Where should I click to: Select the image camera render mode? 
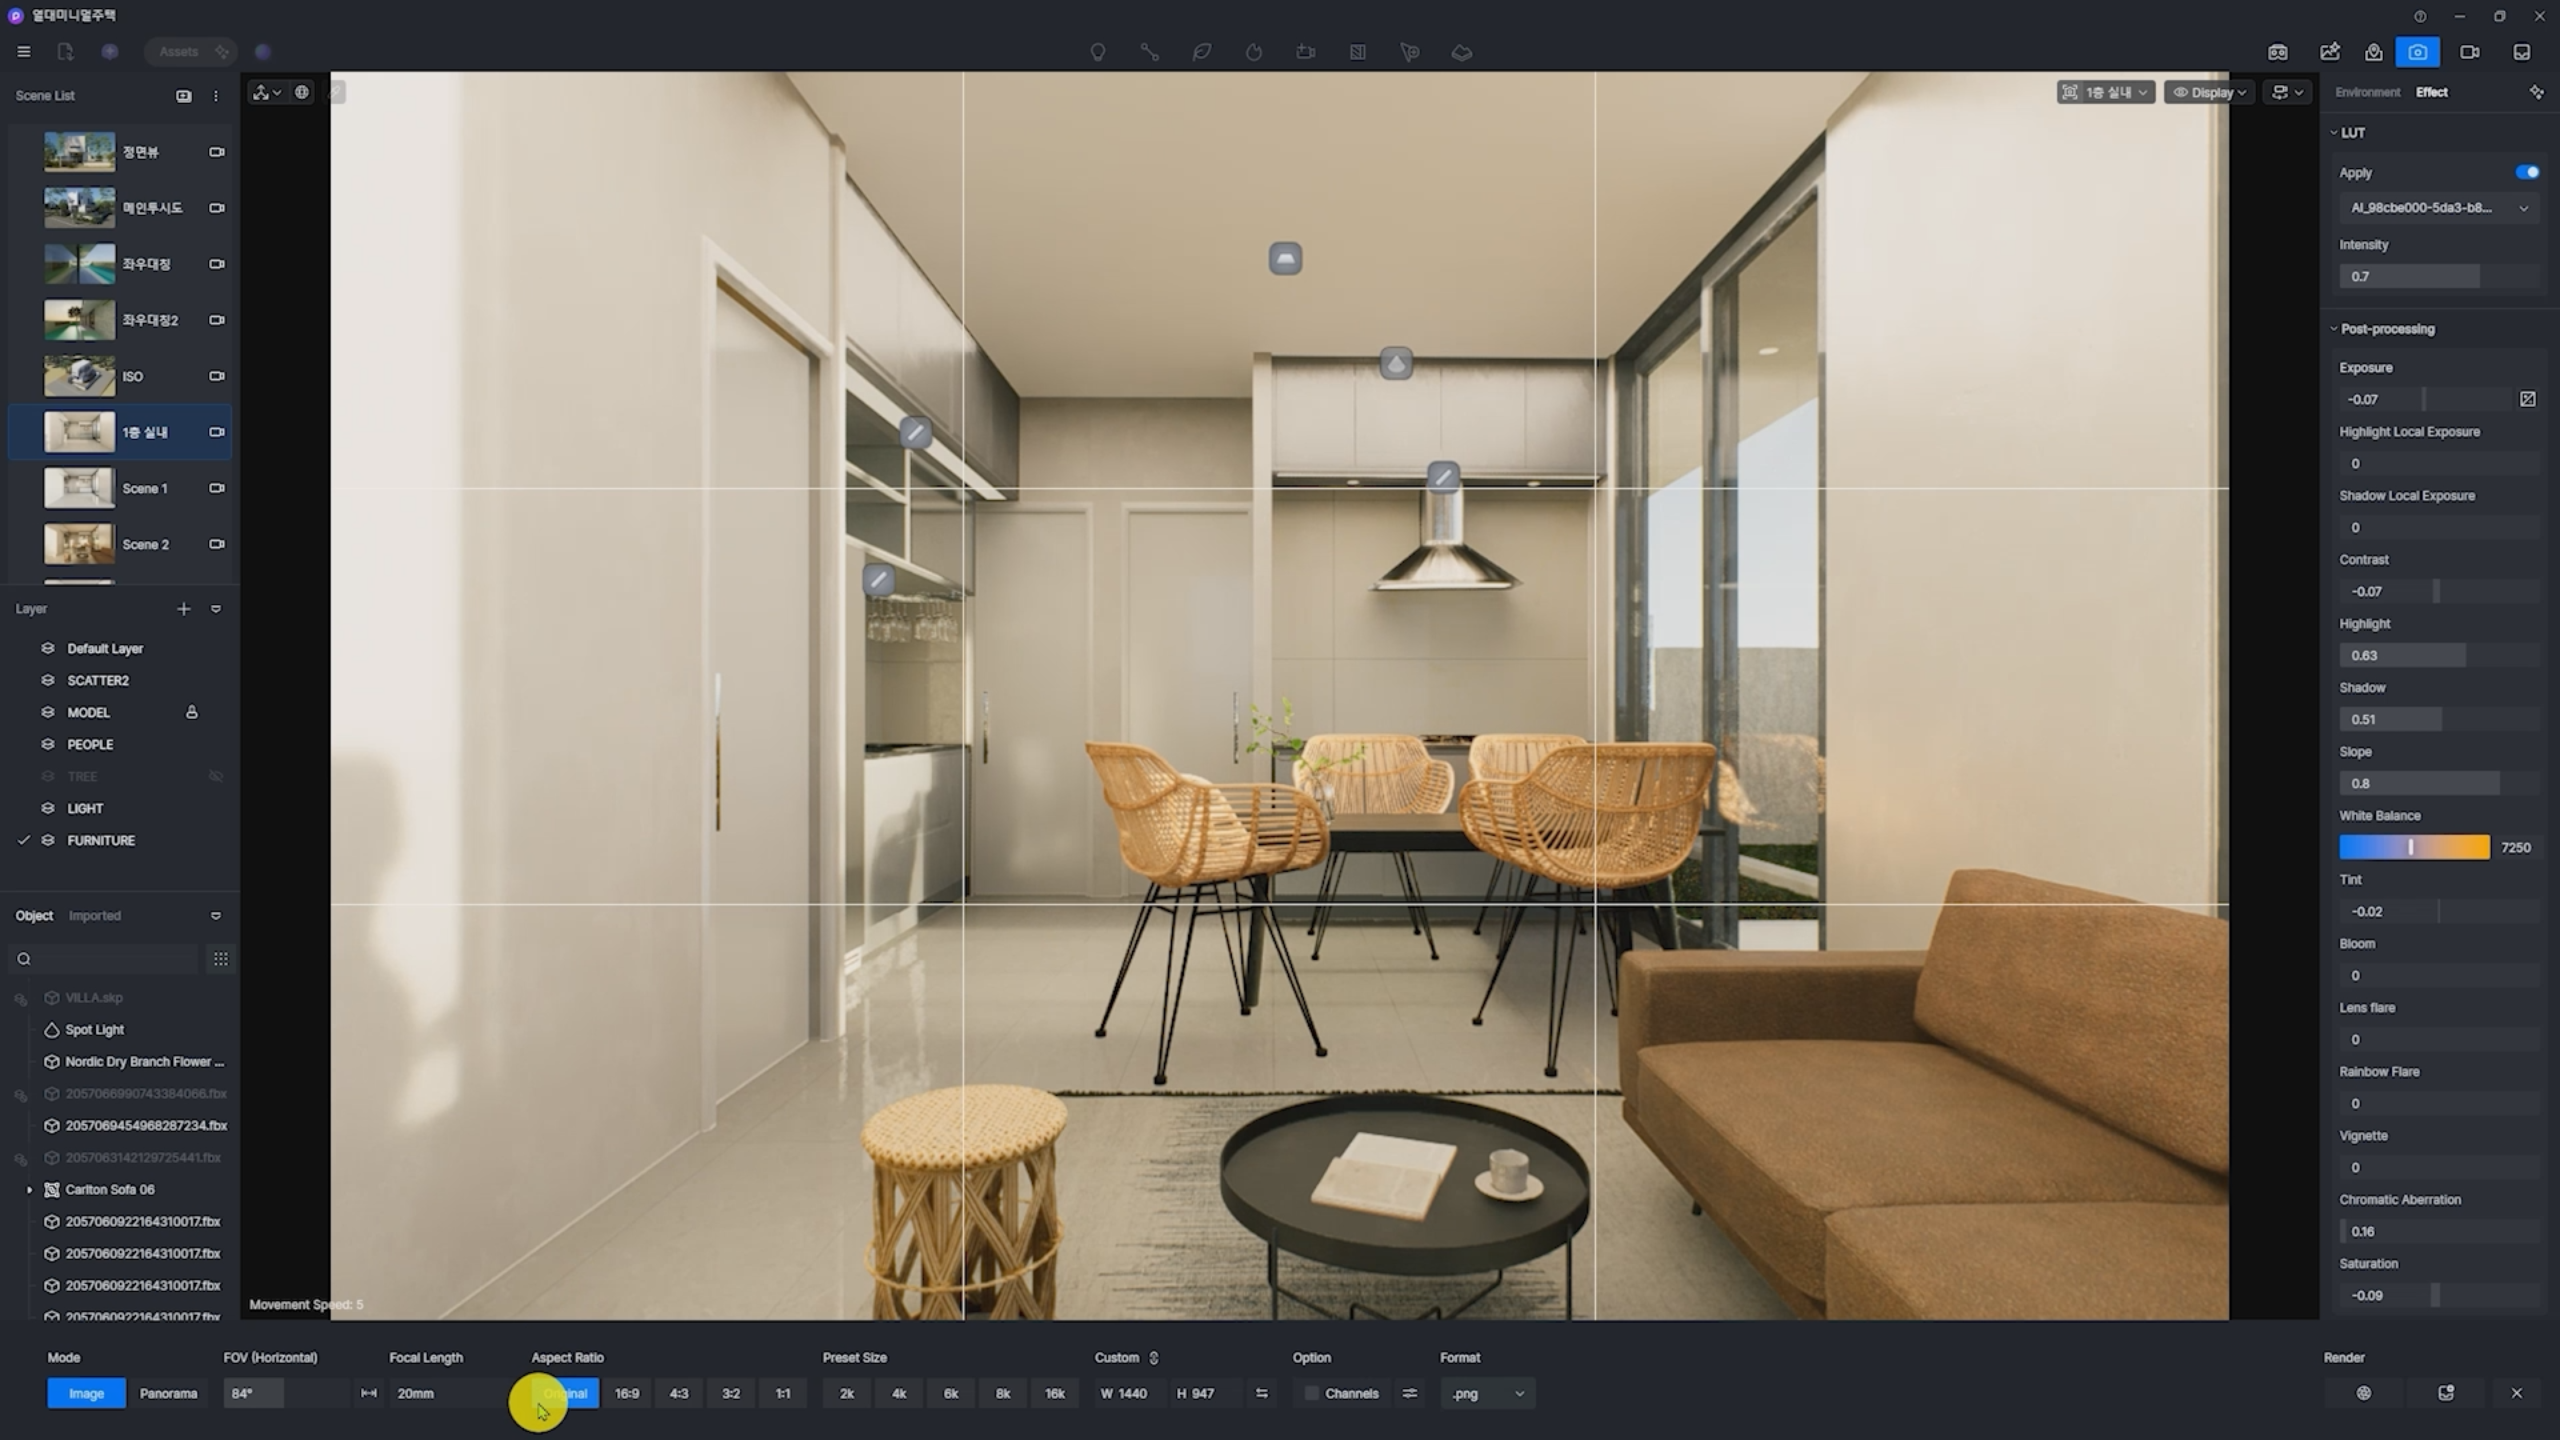click(x=2418, y=52)
